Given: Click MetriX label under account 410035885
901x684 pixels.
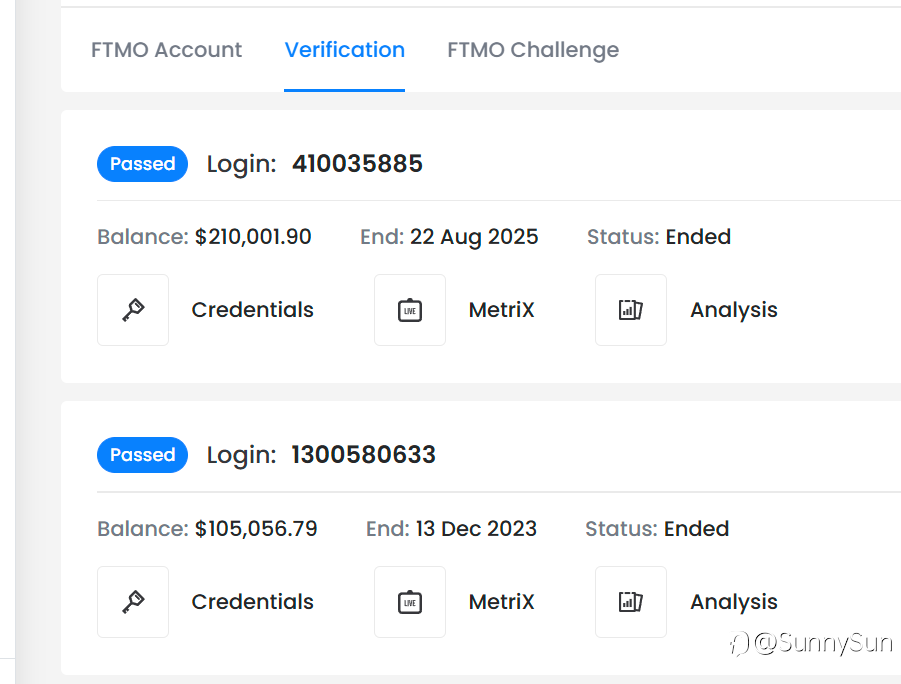Looking at the screenshot, I should point(501,310).
